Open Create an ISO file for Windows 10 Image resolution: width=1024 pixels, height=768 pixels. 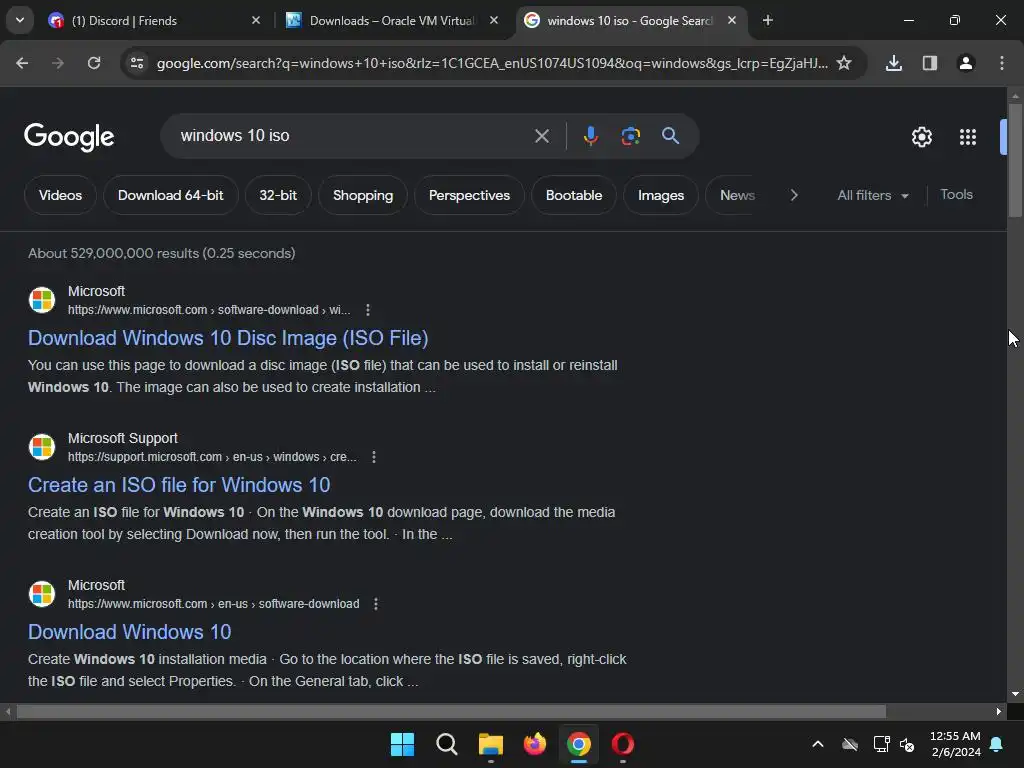[x=179, y=485]
